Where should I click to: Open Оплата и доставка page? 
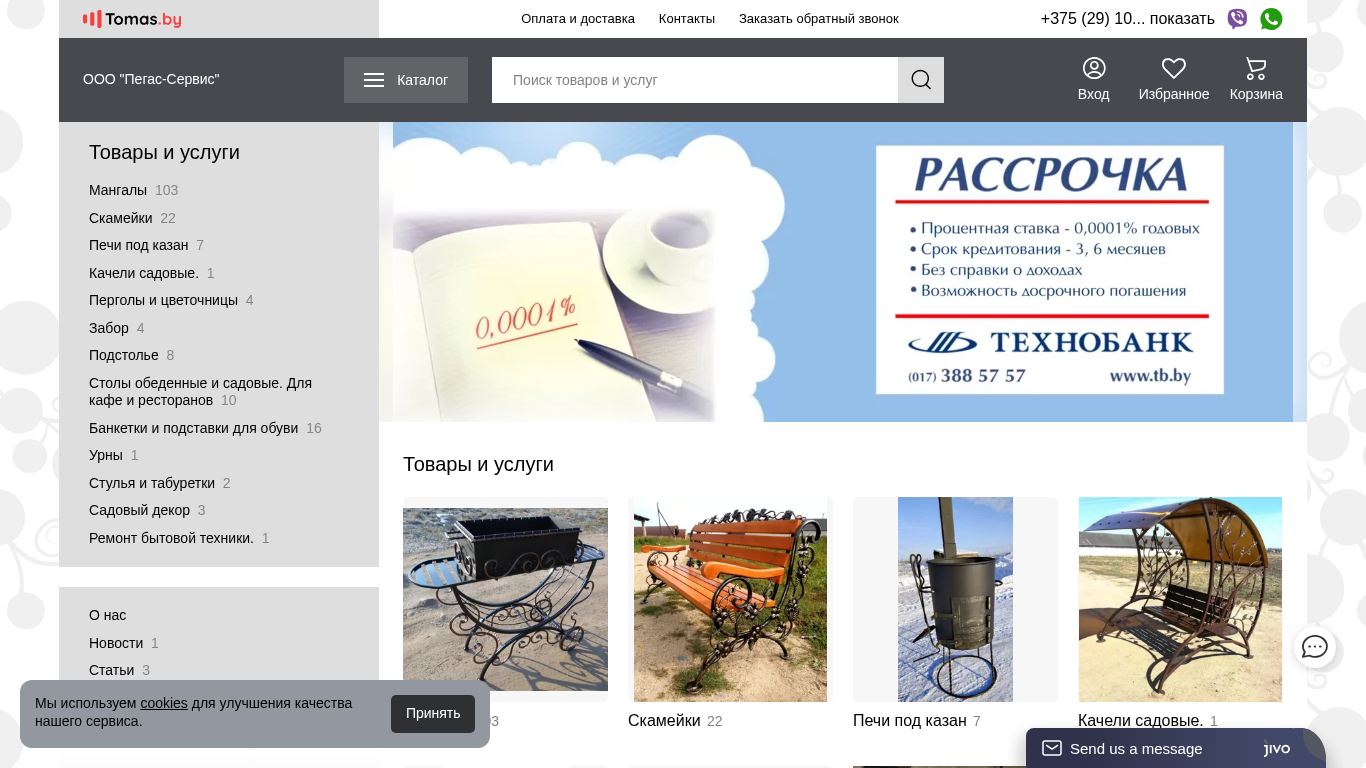click(x=578, y=19)
